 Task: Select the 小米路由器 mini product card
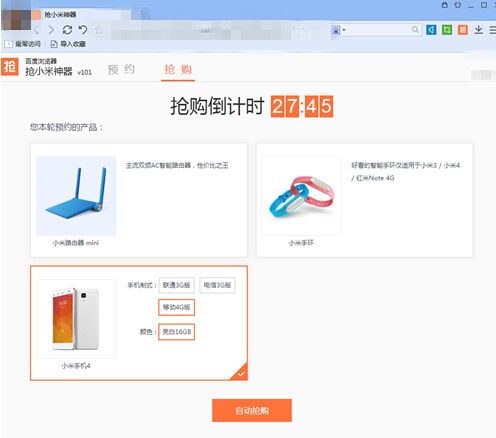click(139, 200)
